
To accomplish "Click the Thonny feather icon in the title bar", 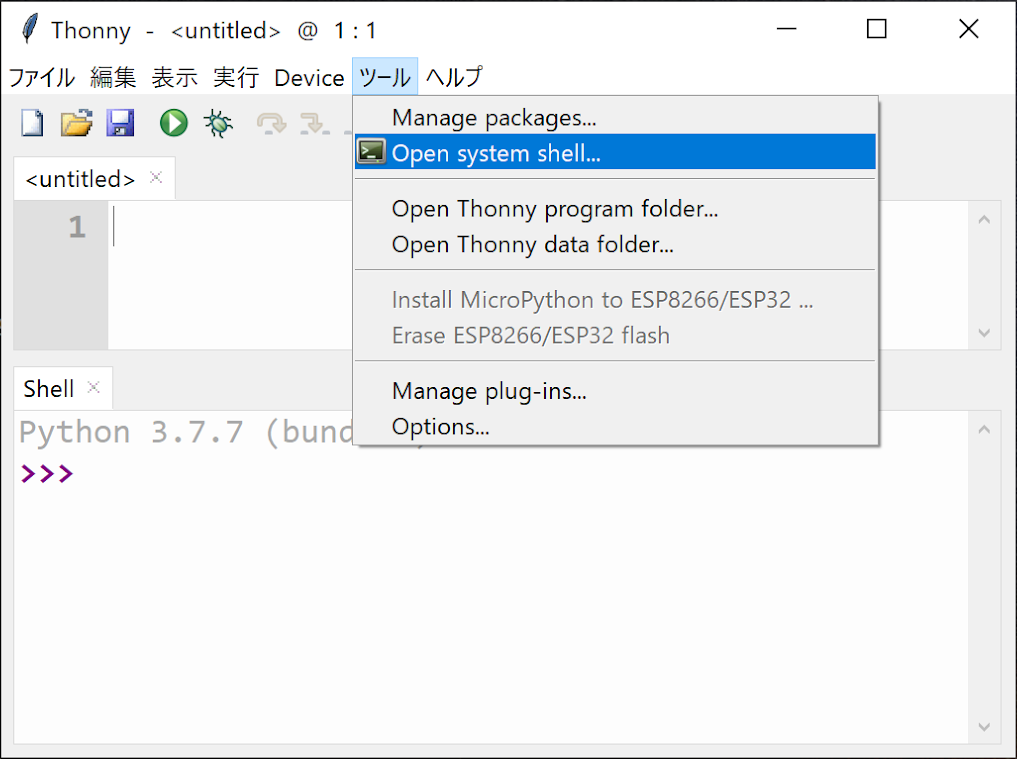I will coord(29,29).
